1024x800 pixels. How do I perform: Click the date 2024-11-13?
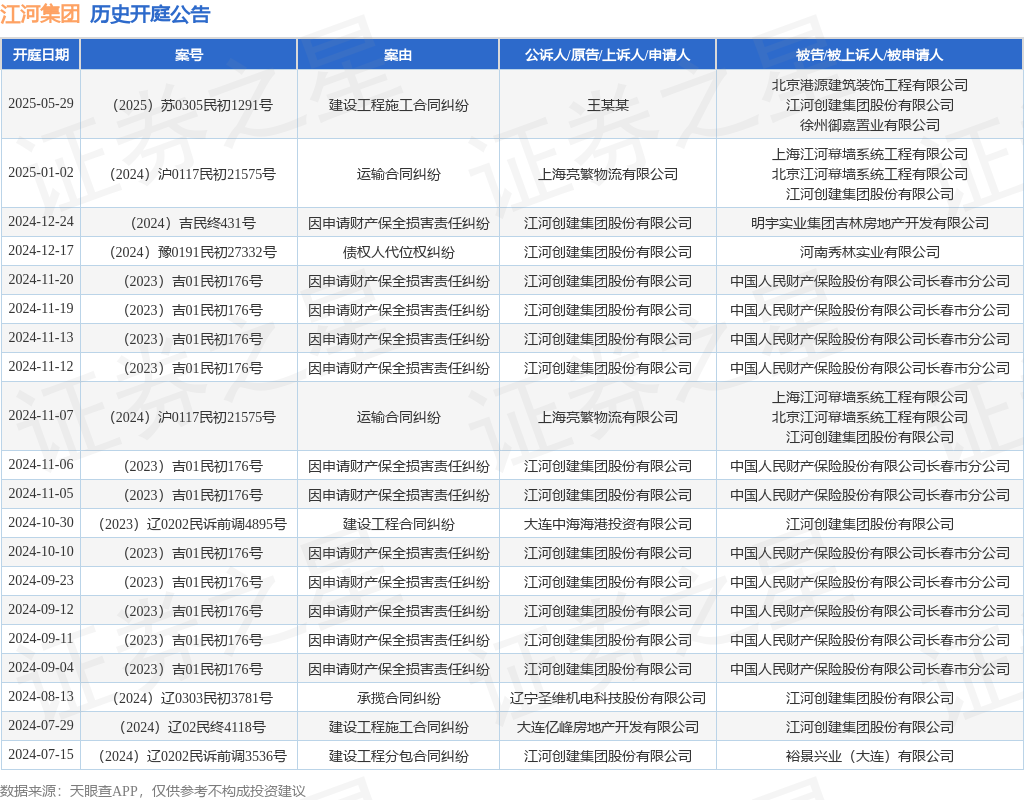(x=40, y=338)
